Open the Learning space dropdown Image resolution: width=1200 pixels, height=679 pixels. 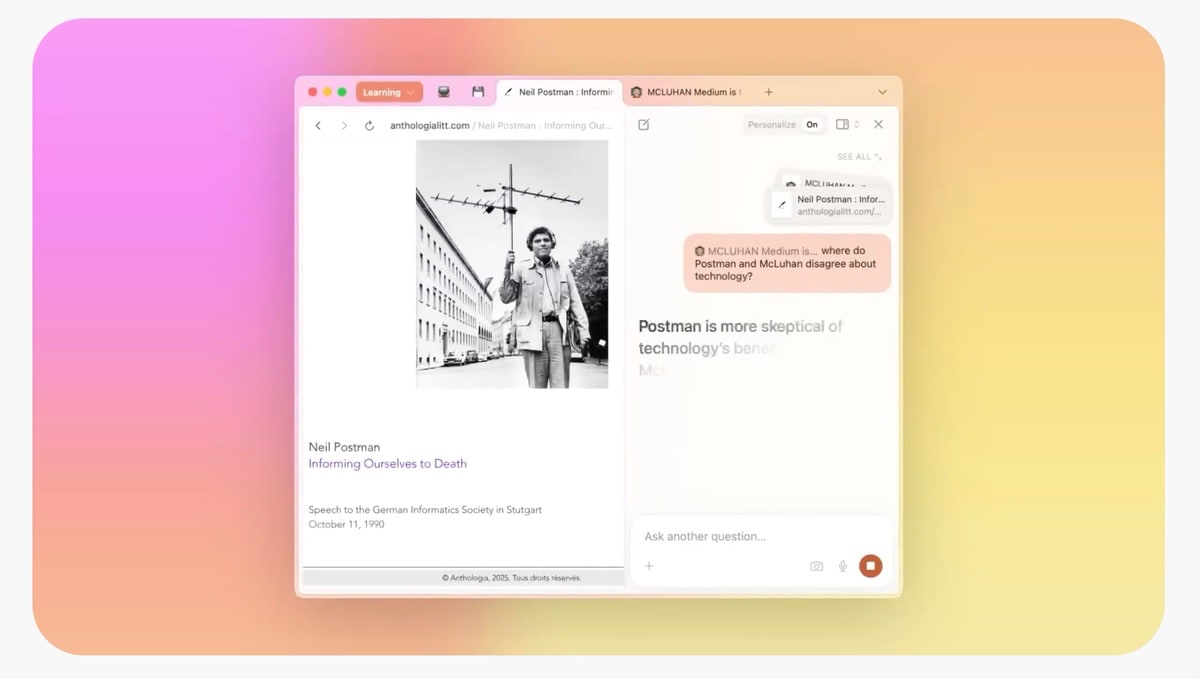pos(389,92)
